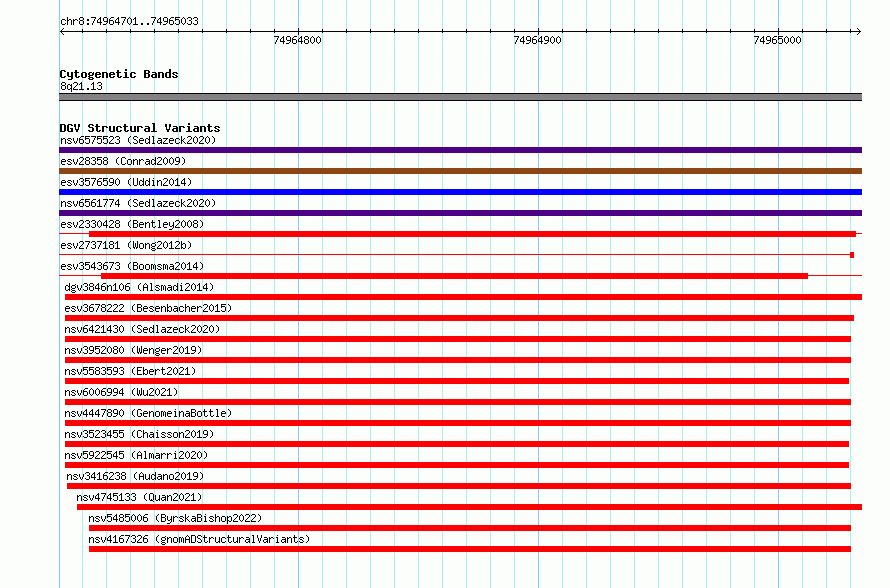Open variant nsv5485006 (ByrskaBishop2022) label
890x588 pixels.
pyautogui.click(x=175, y=518)
